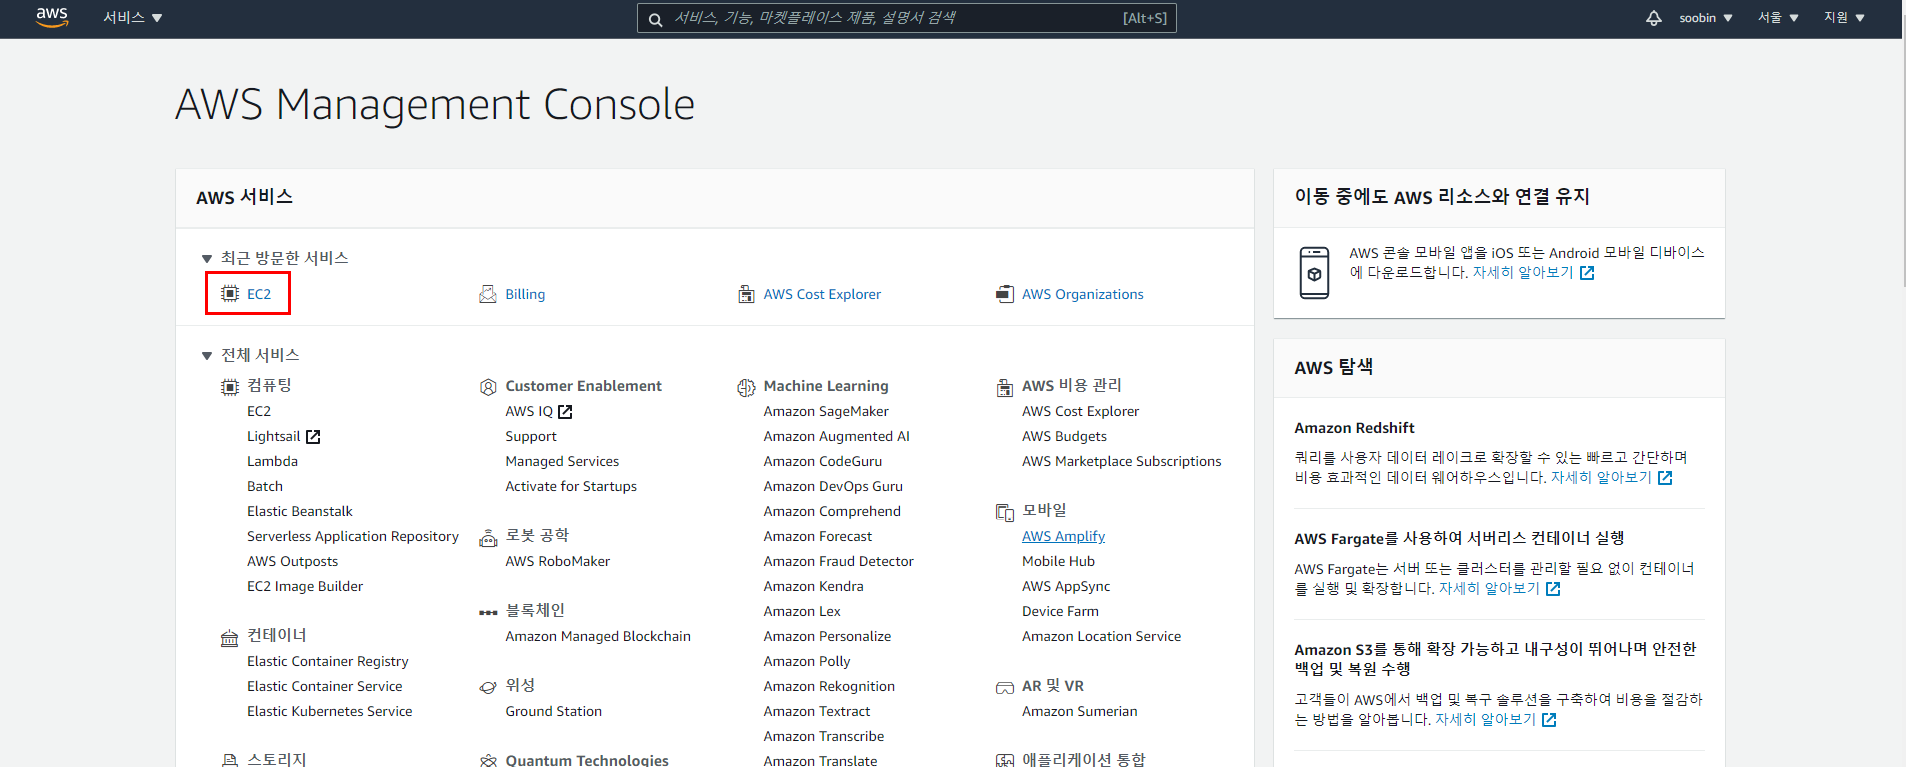Click the 위성 satellite icon

point(488,687)
